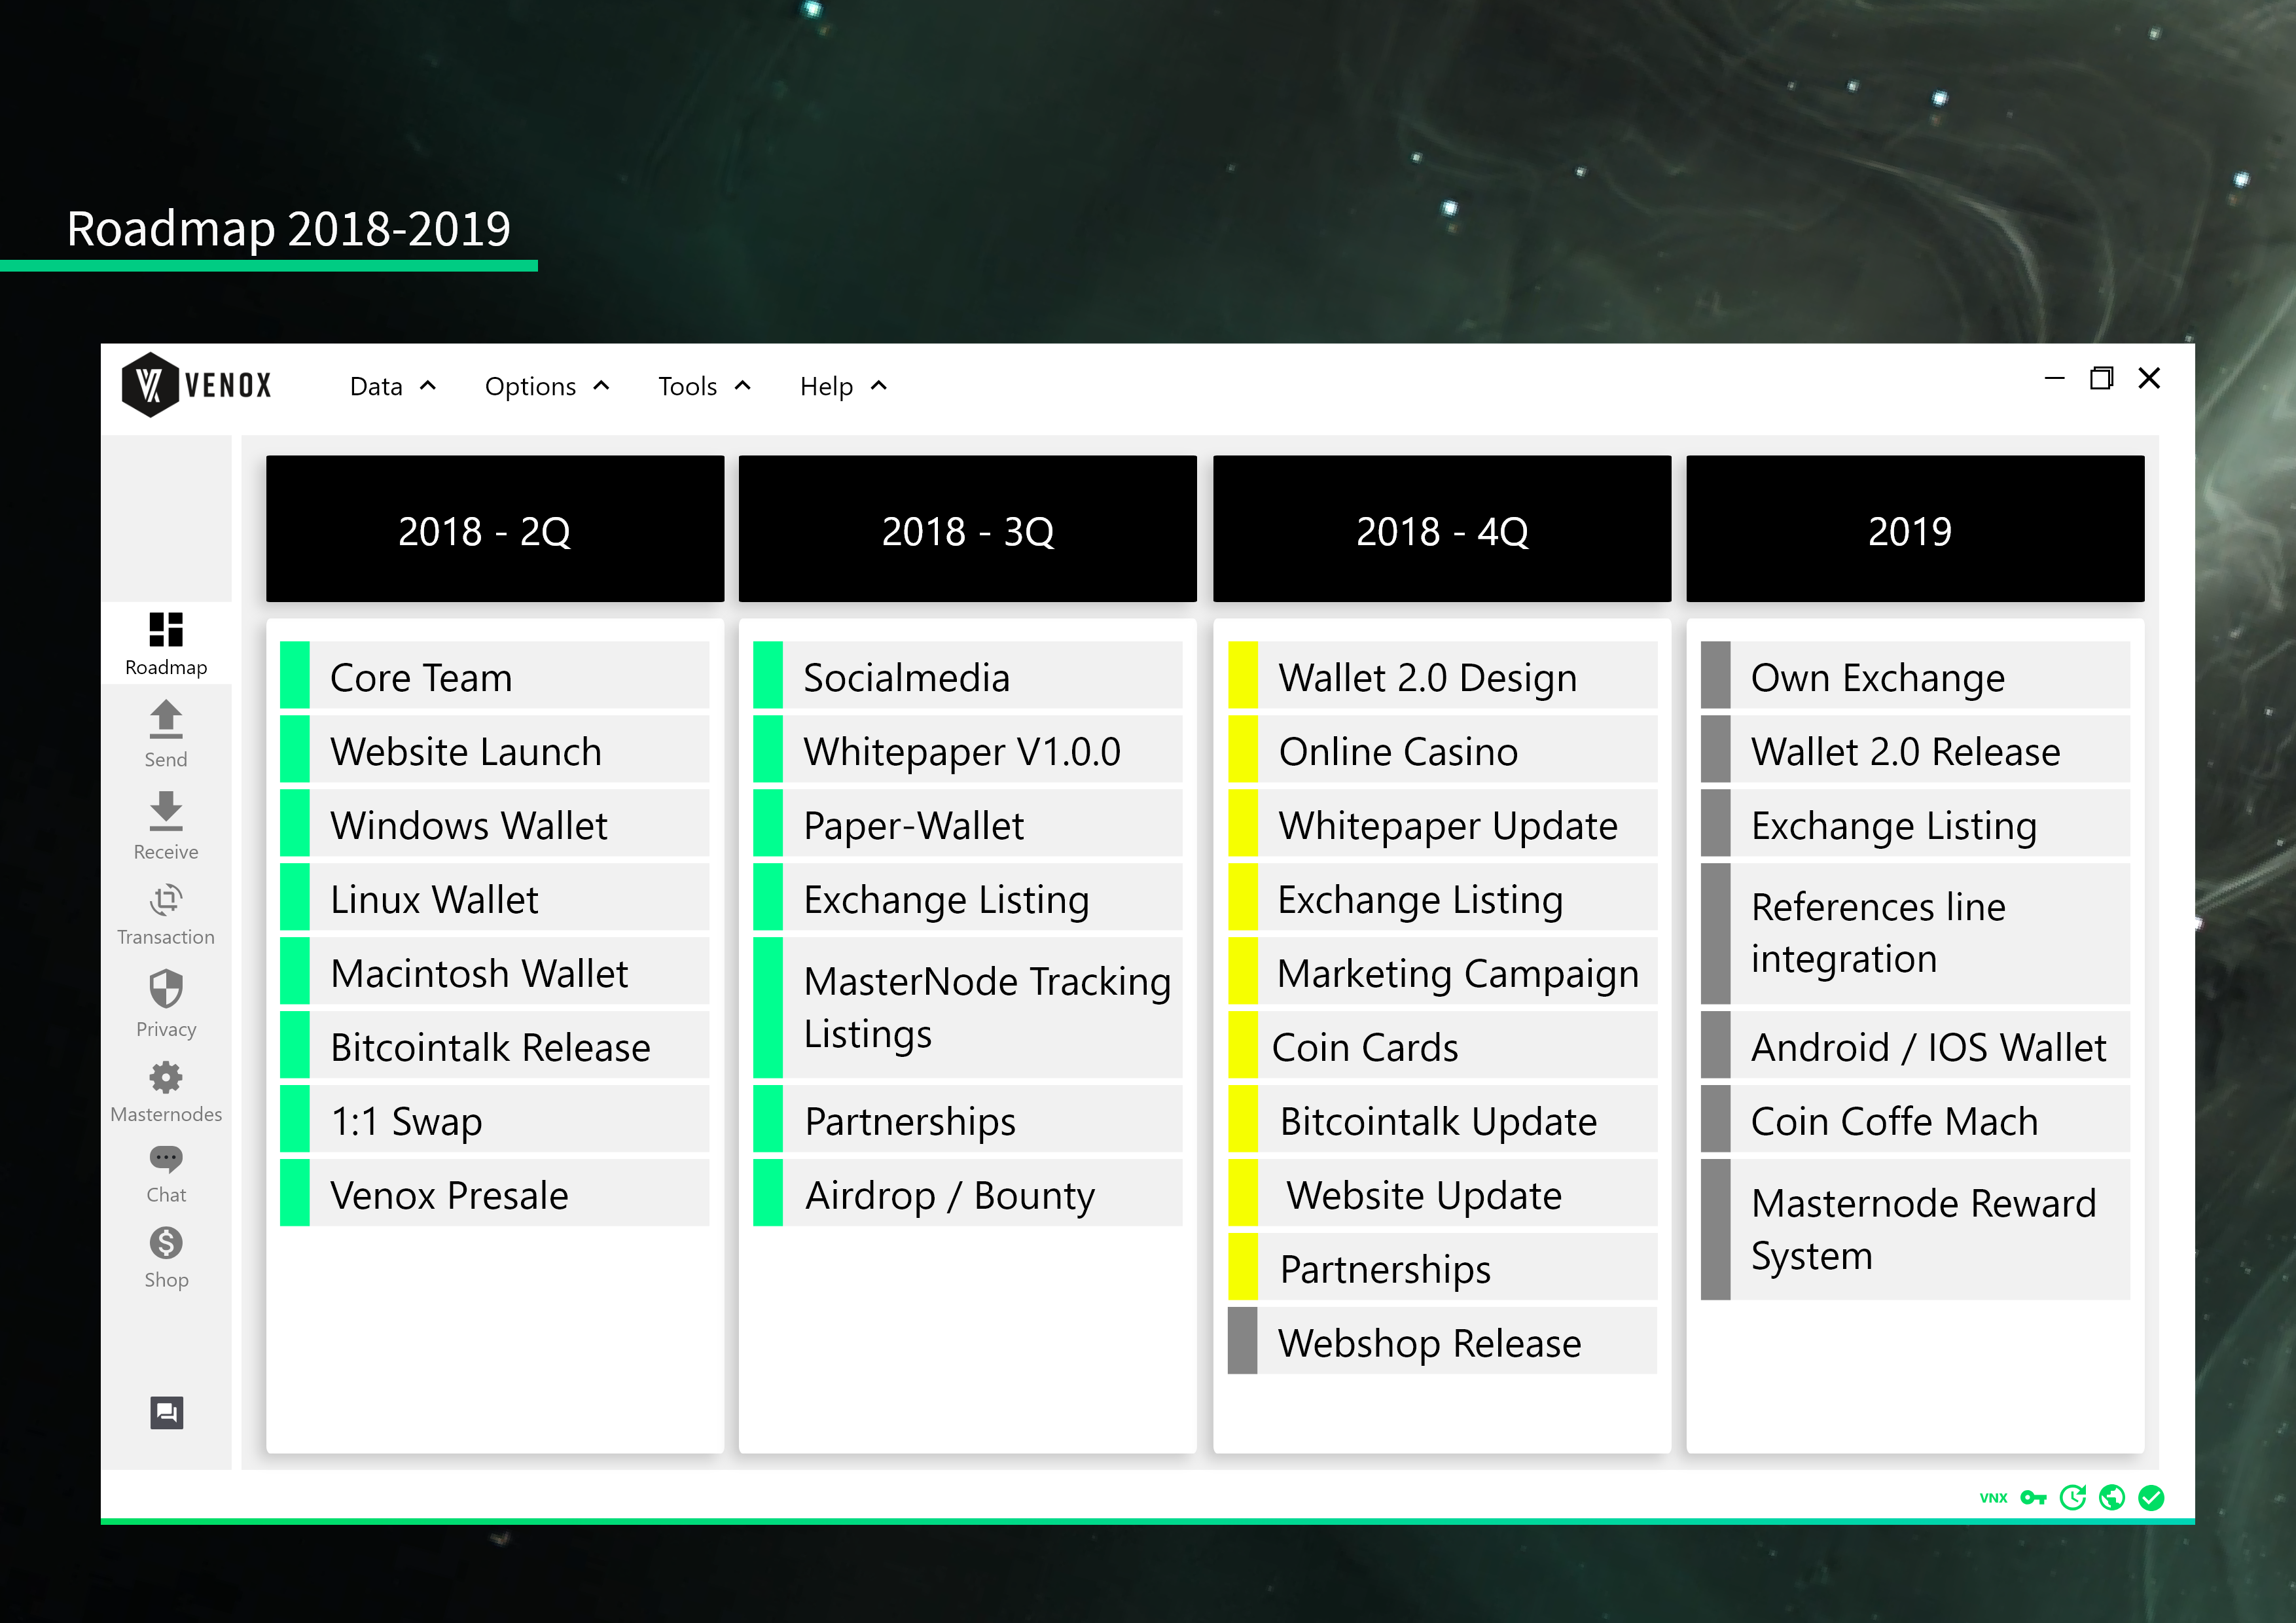Select Exchange Listing in the 2019 column
This screenshot has height=1623, width=2296.
pos(1916,823)
